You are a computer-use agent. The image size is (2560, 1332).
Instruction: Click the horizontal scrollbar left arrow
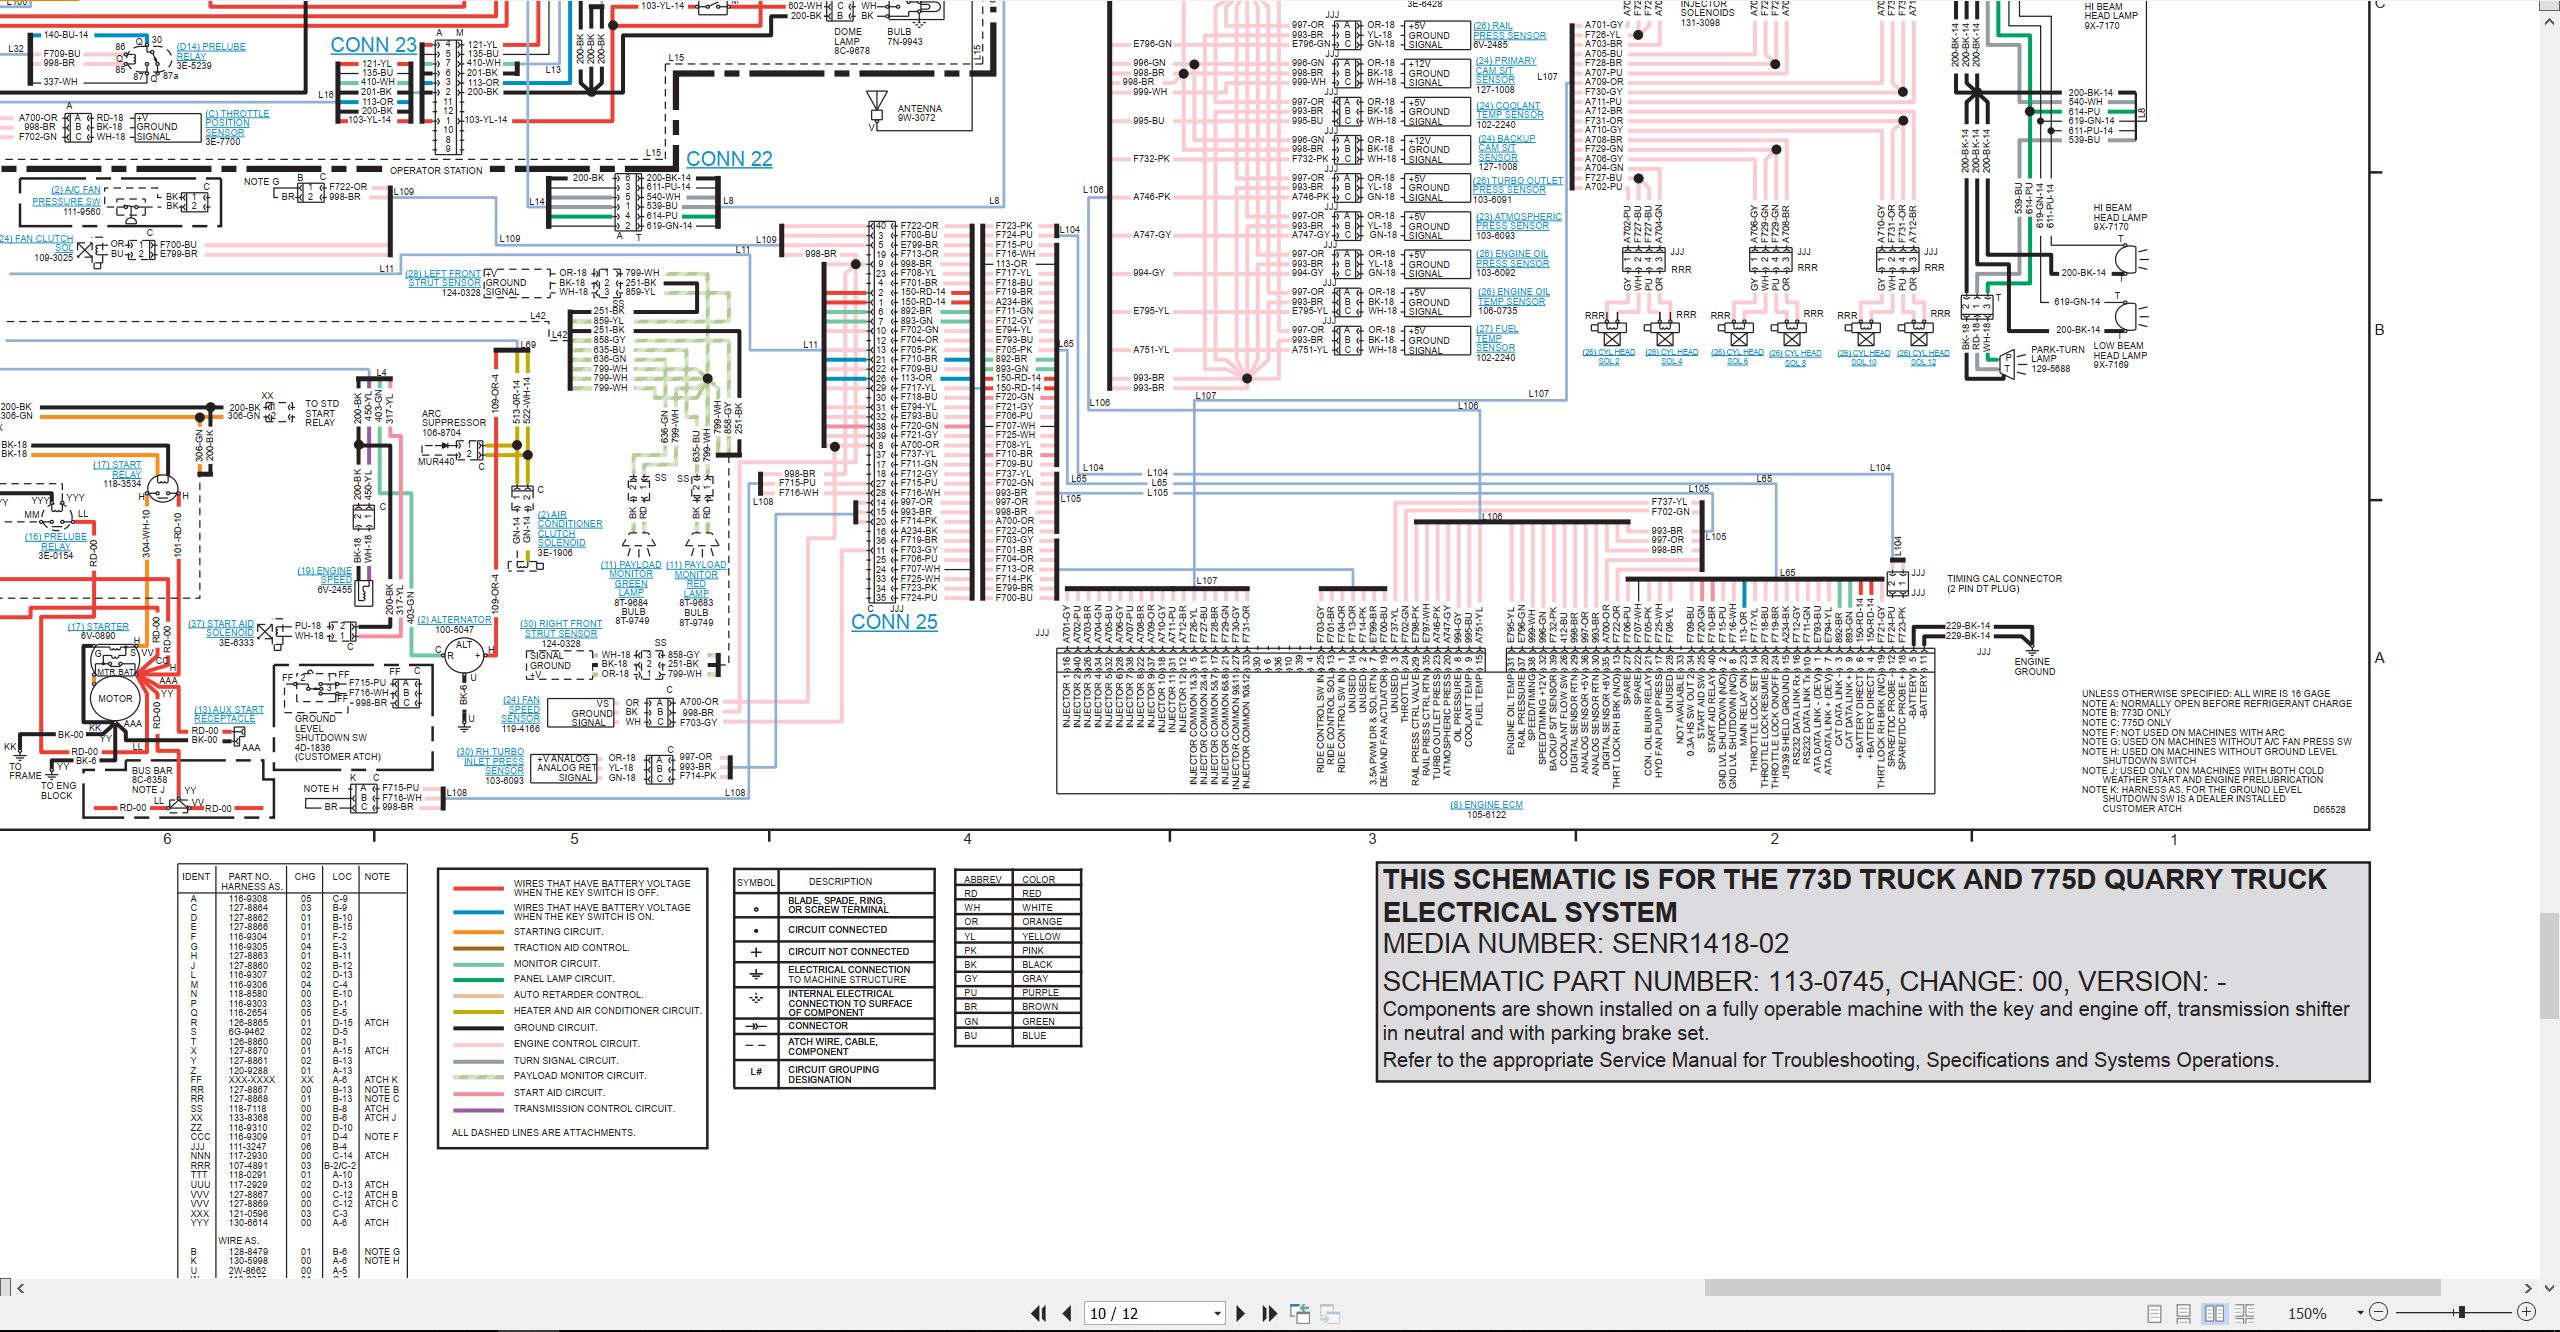point(20,1288)
